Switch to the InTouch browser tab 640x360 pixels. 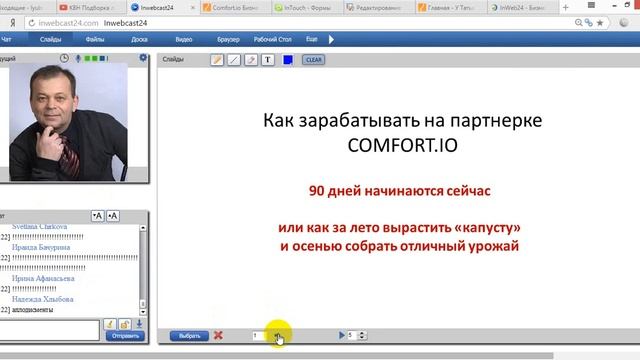(307, 7)
